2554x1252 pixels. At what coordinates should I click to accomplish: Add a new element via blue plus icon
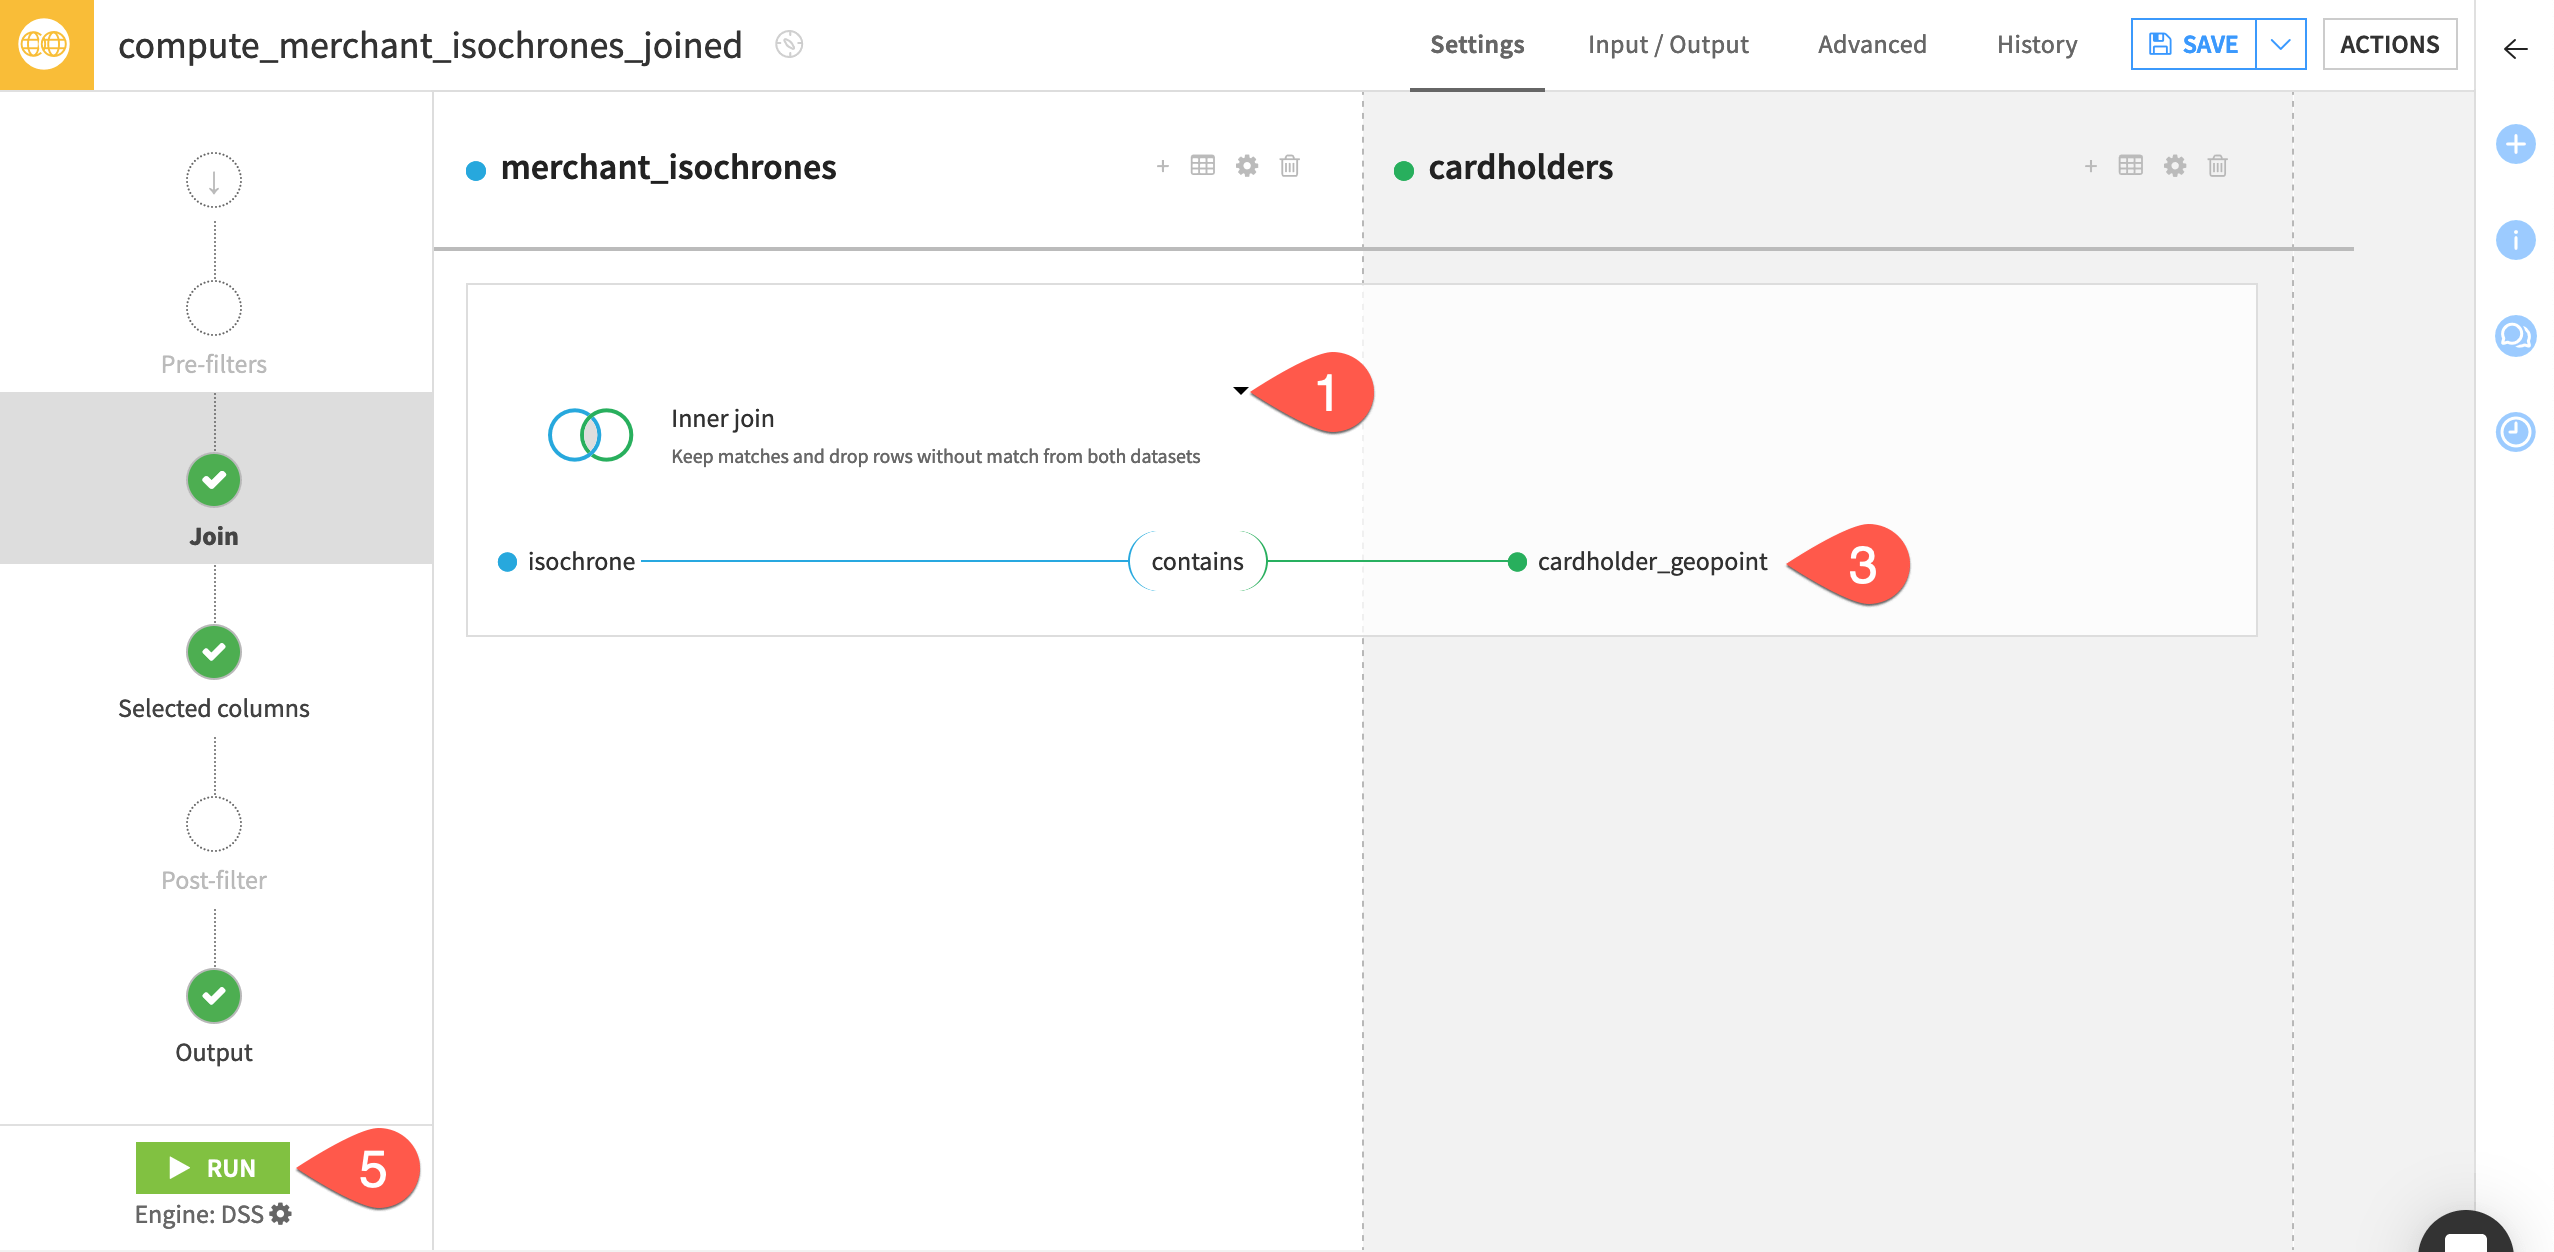tap(2517, 144)
